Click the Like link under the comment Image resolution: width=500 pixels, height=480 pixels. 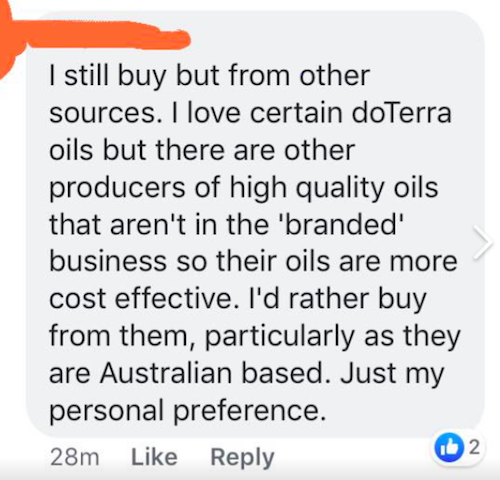tap(154, 457)
